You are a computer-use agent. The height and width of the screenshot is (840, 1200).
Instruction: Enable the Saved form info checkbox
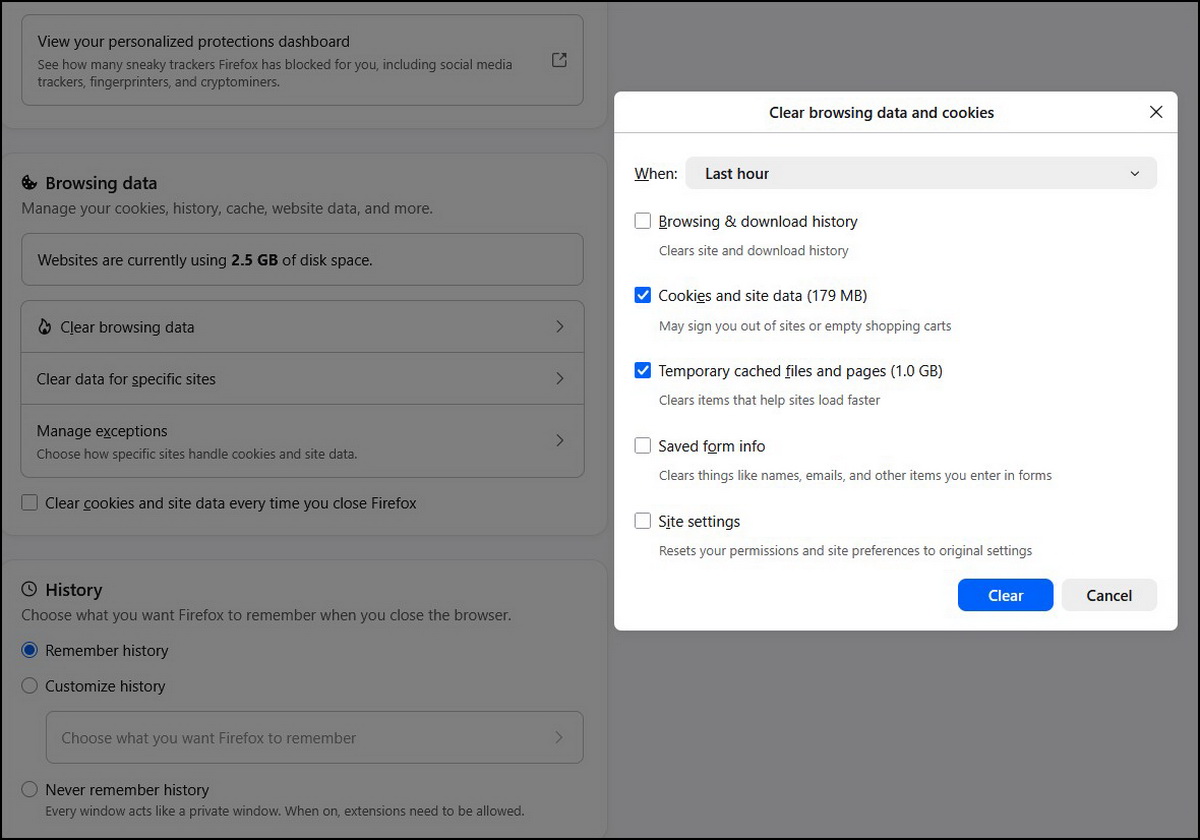(x=643, y=446)
